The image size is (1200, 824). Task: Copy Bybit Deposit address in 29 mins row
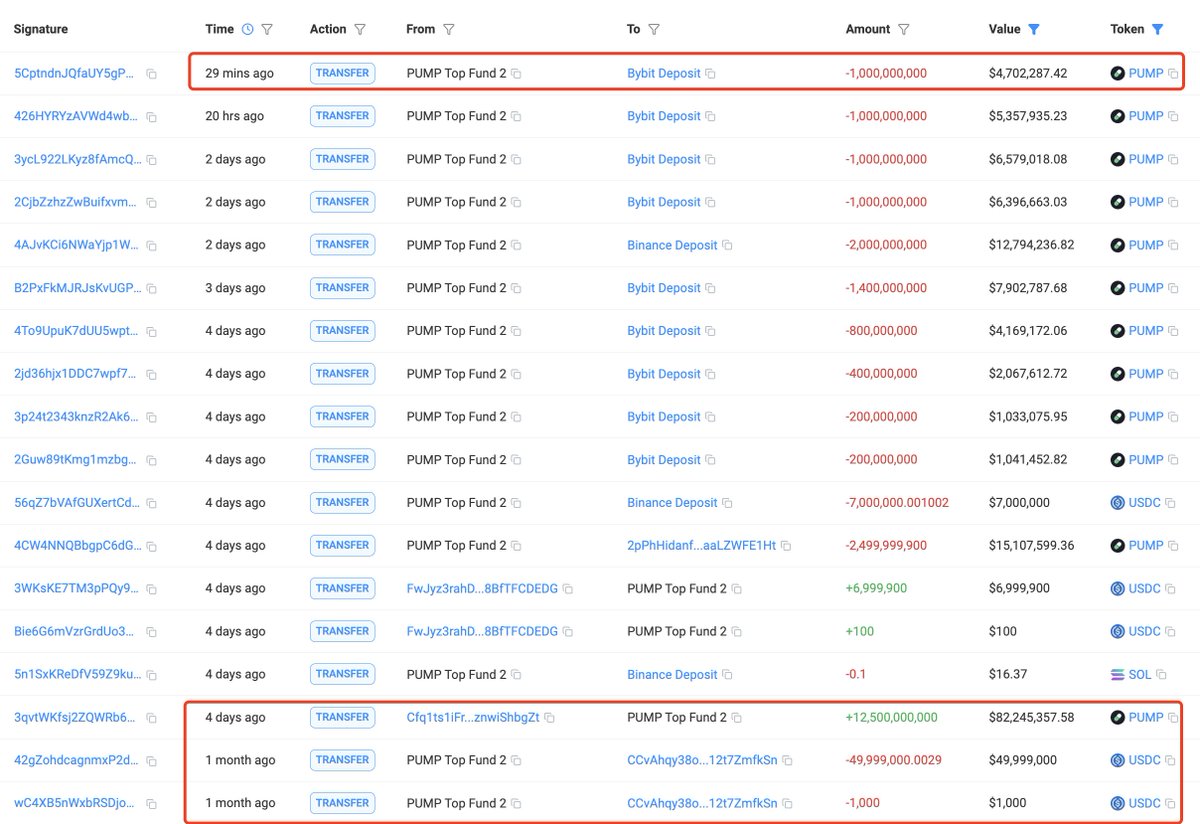[x=710, y=74]
